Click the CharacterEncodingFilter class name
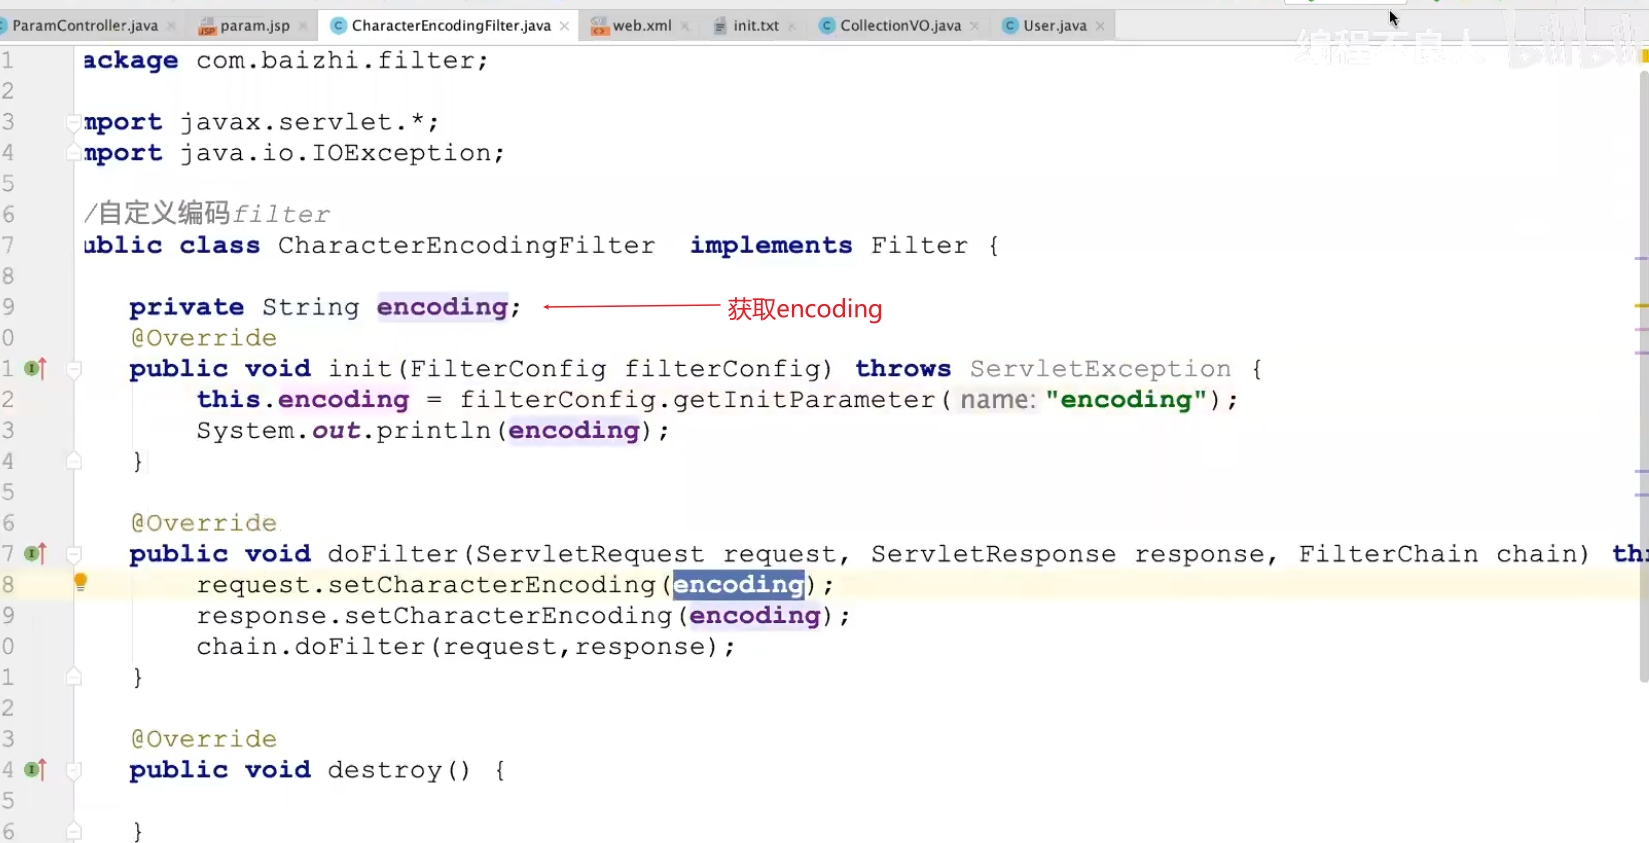The width and height of the screenshot is (1649, 843). point(466,246)
